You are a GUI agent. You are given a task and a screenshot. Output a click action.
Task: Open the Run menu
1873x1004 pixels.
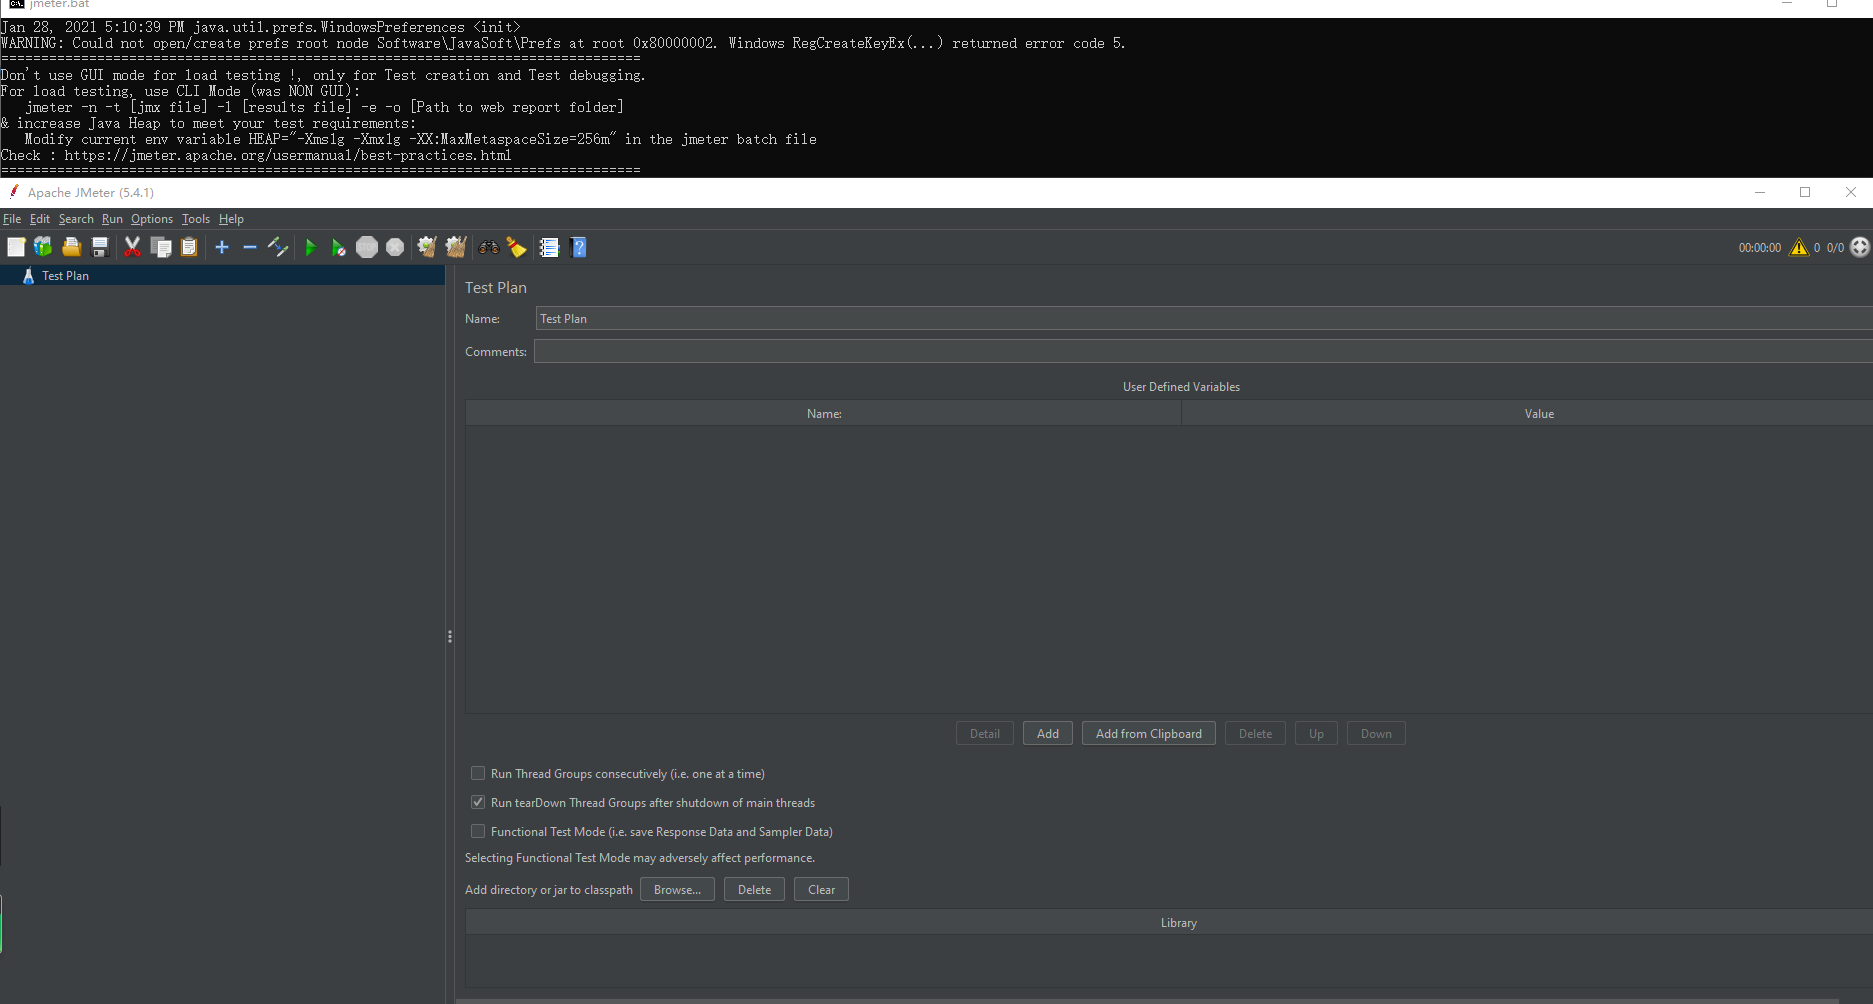[x=112, y=219]
